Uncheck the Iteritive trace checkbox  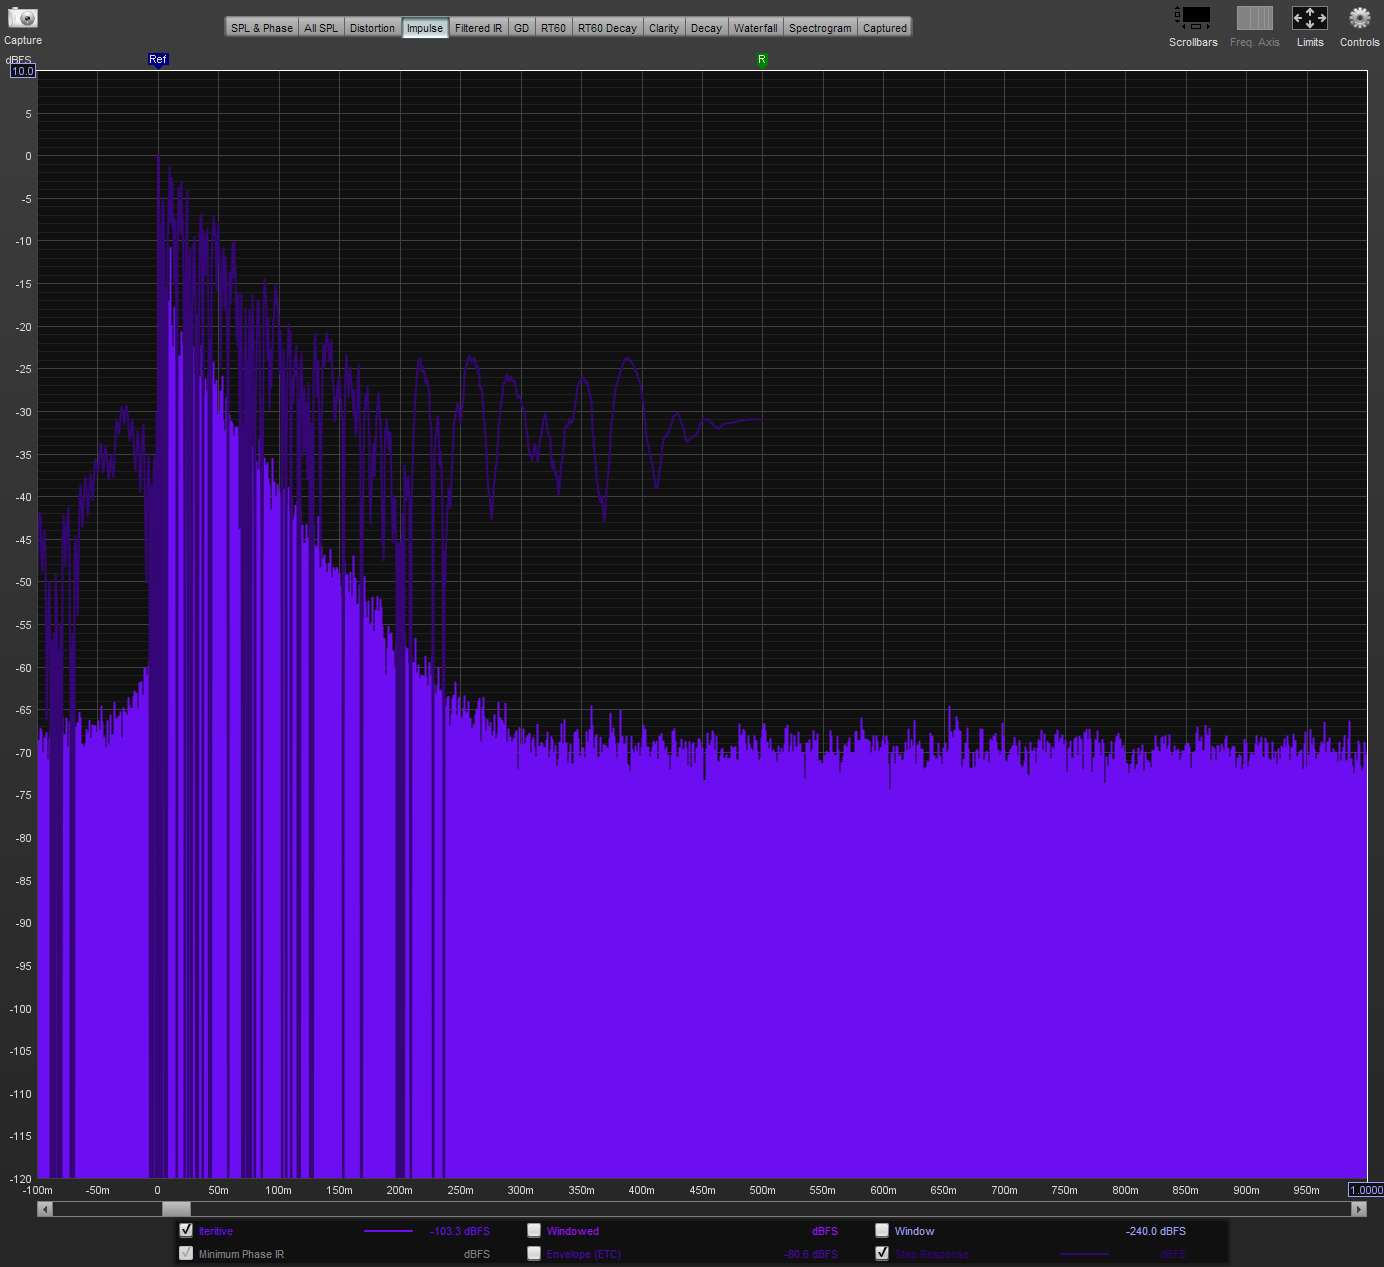[186, 1230]
